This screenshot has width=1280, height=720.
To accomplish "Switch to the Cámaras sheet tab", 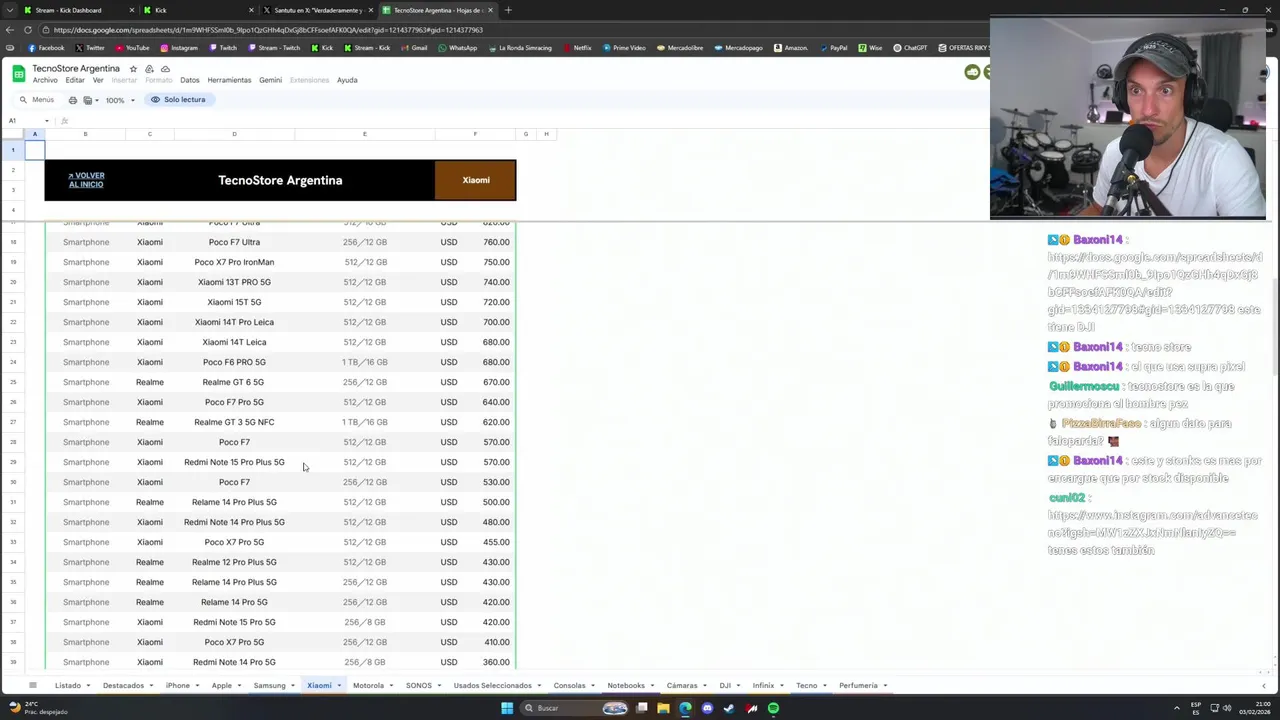I will click(x=682, y=686).
